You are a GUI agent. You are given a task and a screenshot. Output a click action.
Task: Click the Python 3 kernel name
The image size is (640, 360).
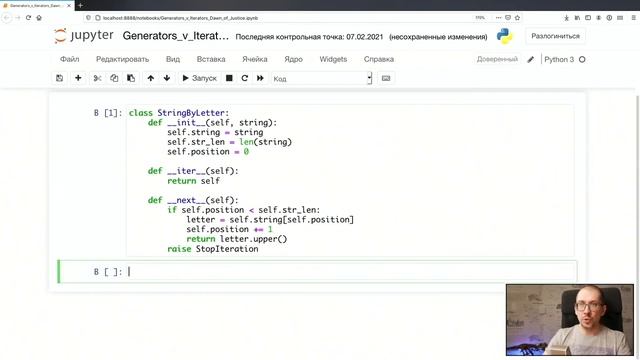pyautogui.click(x=559, y=60)
